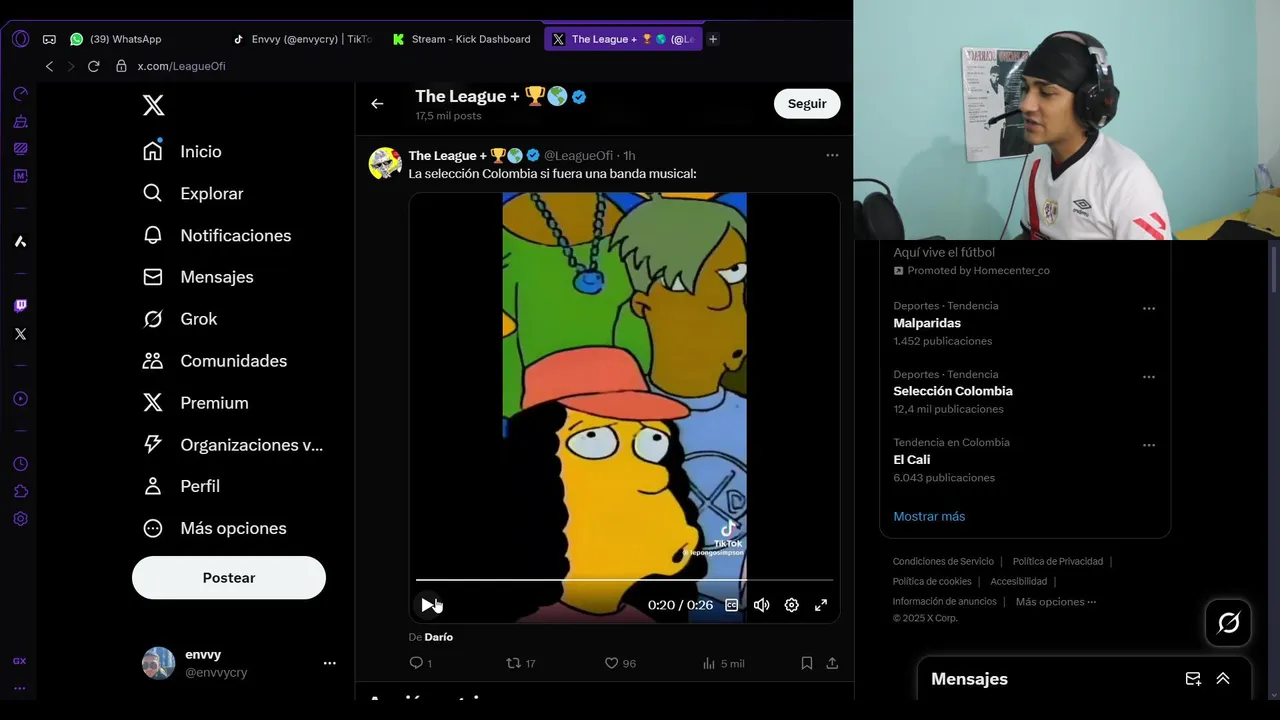Play the paused video
The height and width of the screenshot is (720, 1280).
point(428,605)
